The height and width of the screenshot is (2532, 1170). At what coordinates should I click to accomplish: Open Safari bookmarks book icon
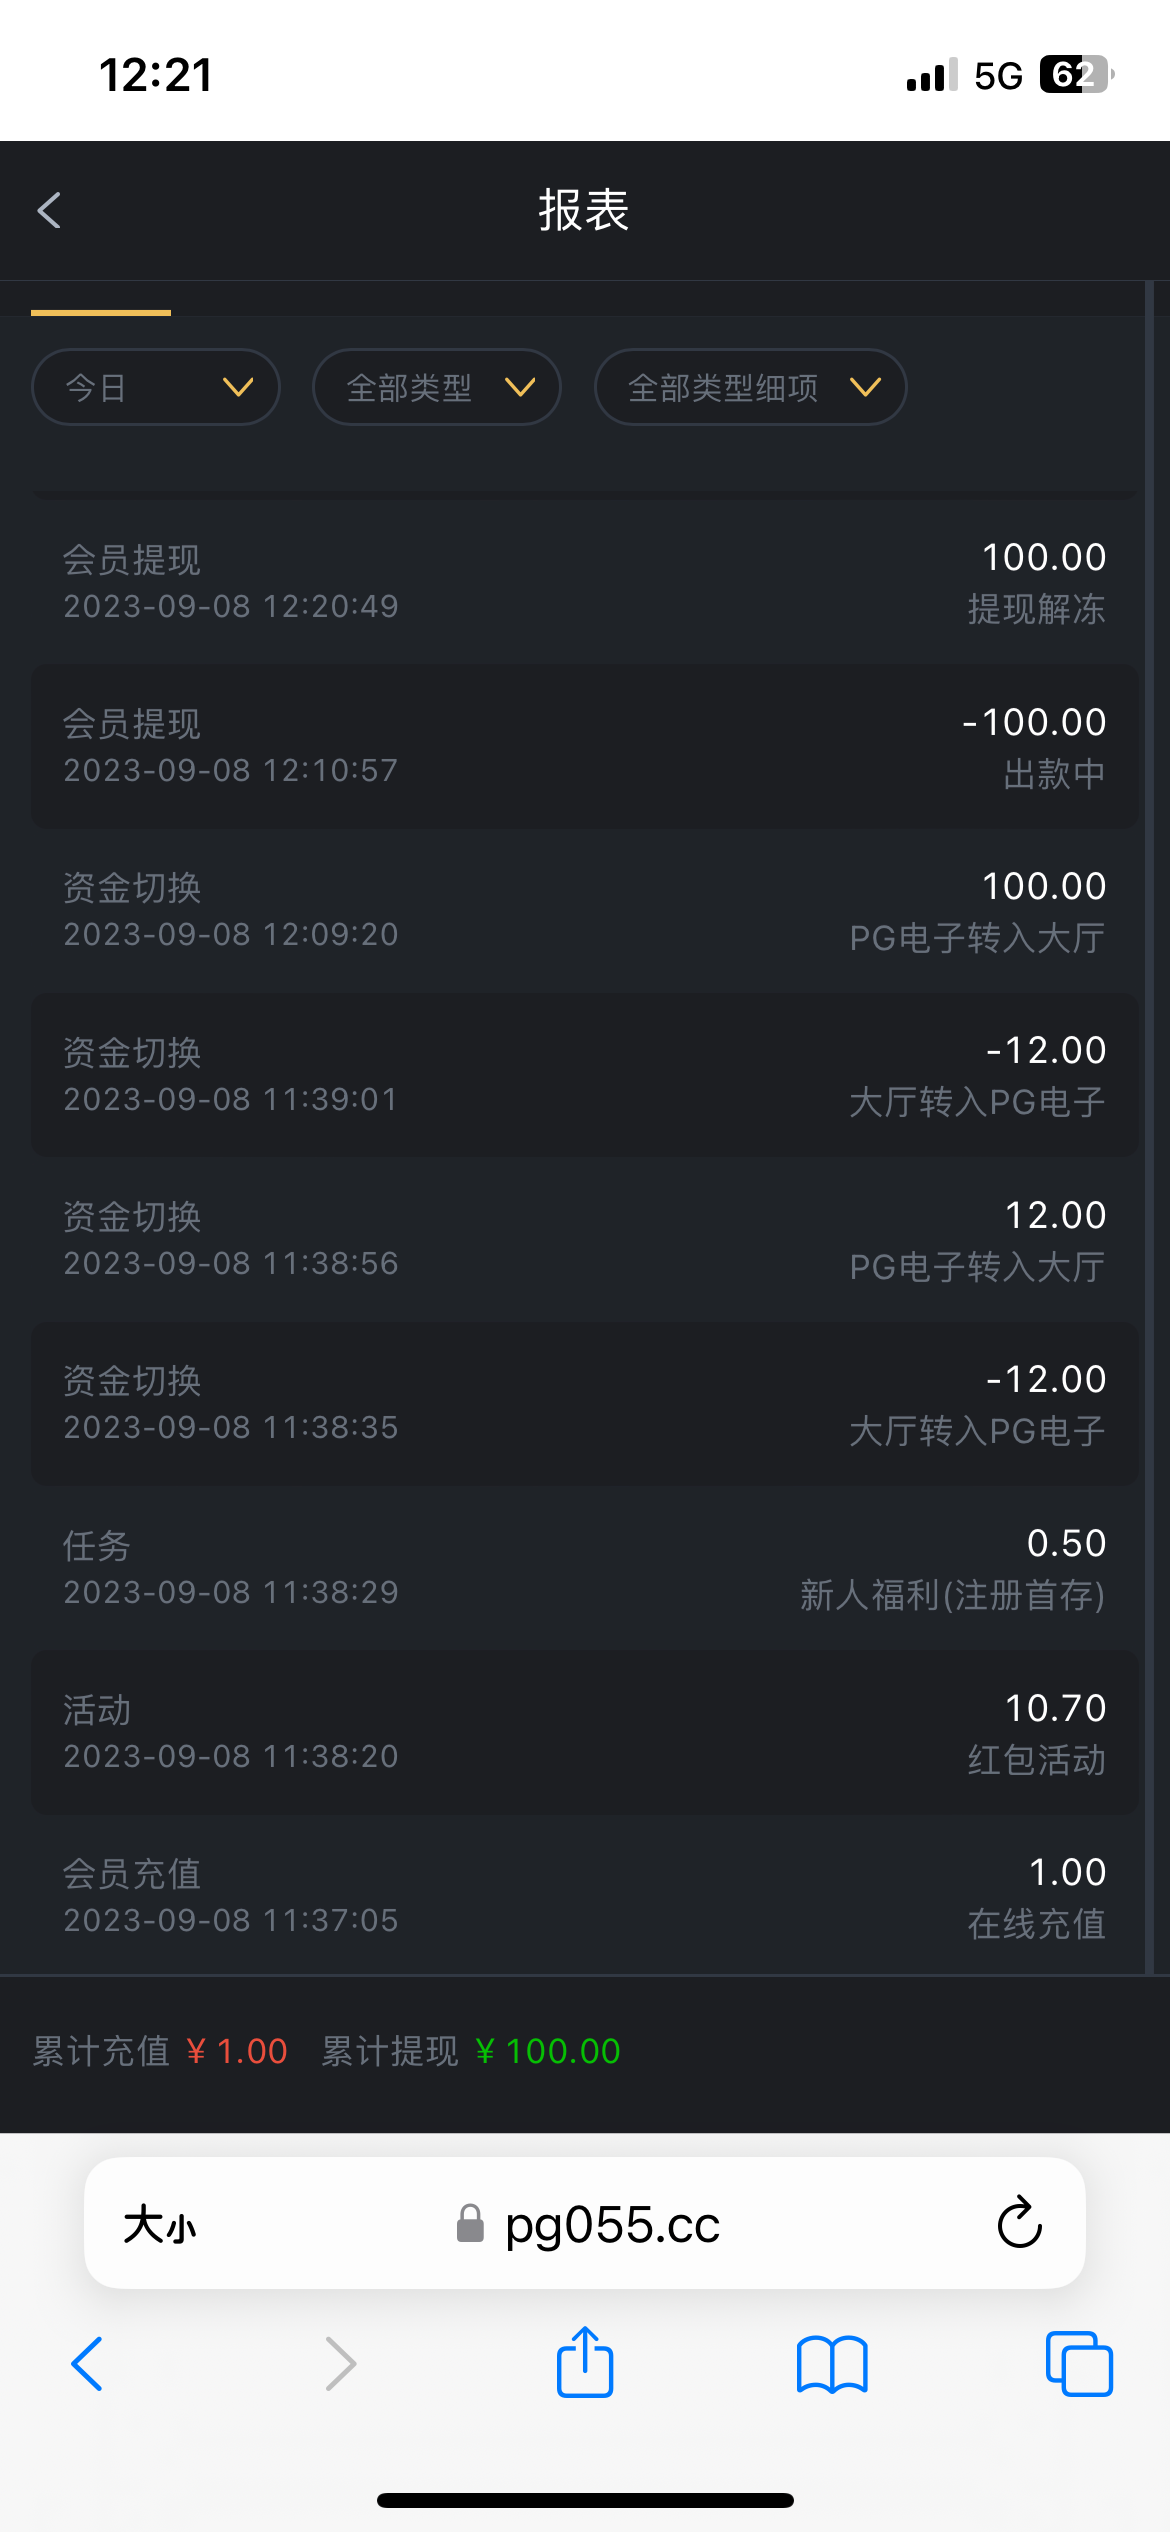(832, 2365)
